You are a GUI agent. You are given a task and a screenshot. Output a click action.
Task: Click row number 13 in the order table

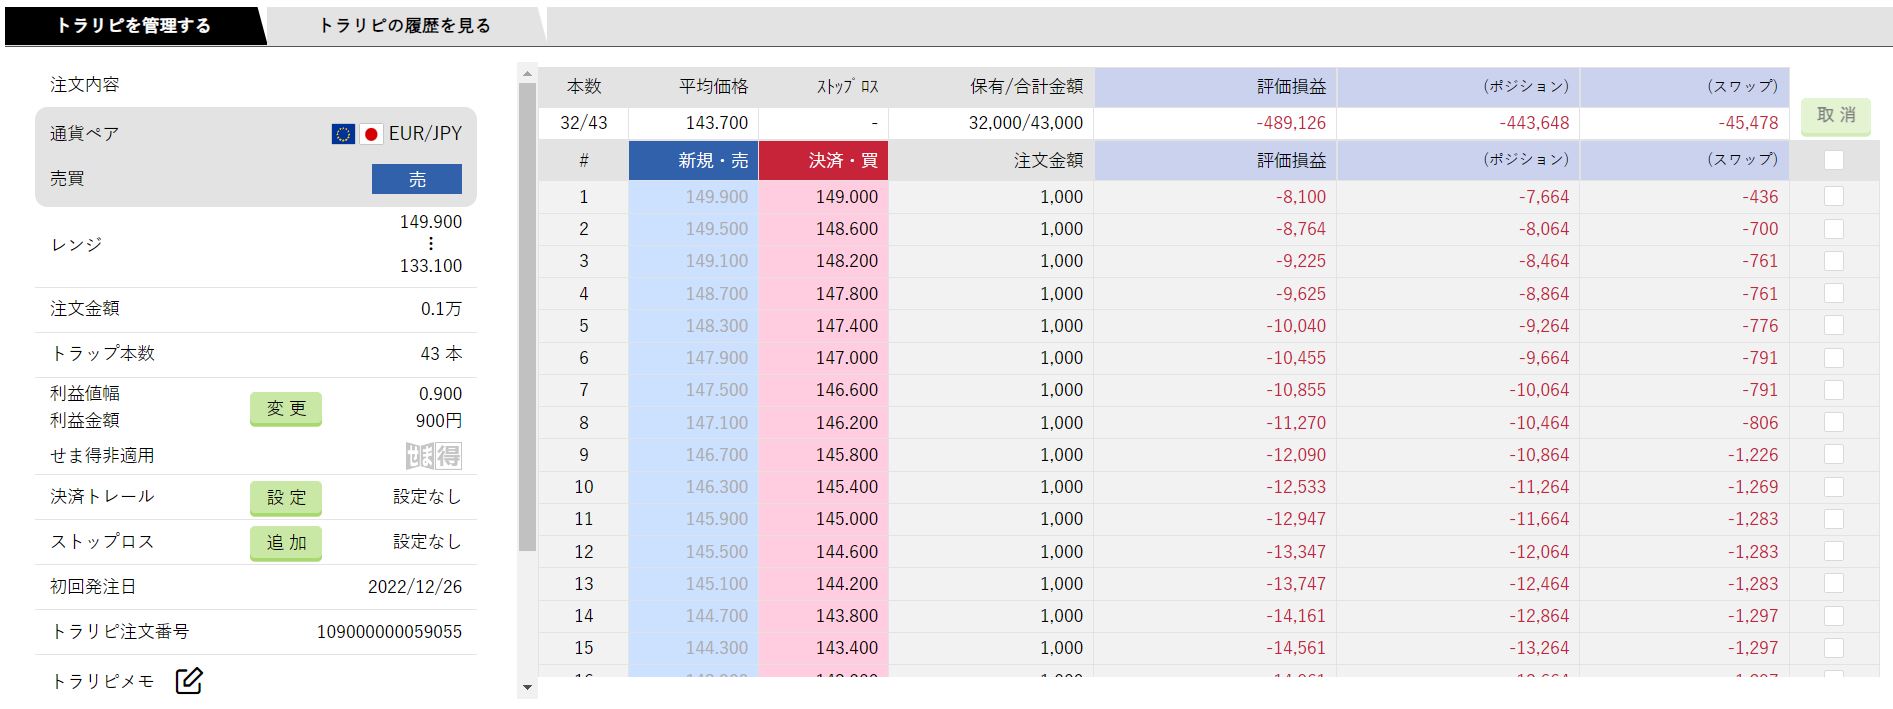coord(584,584)
